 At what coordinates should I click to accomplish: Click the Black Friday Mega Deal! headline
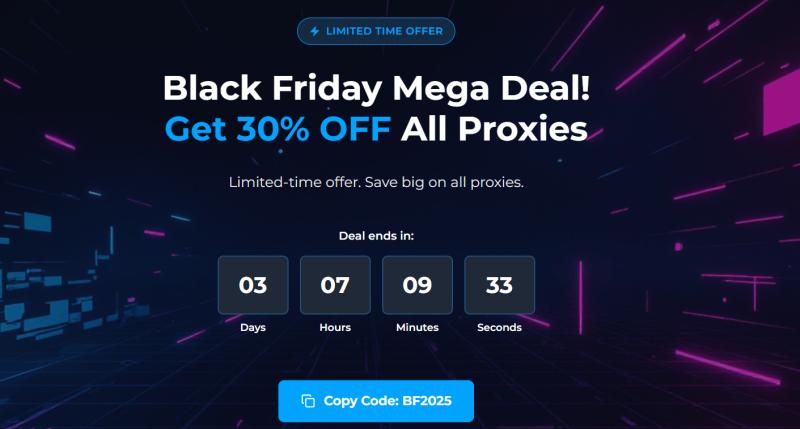pos(376,88)
